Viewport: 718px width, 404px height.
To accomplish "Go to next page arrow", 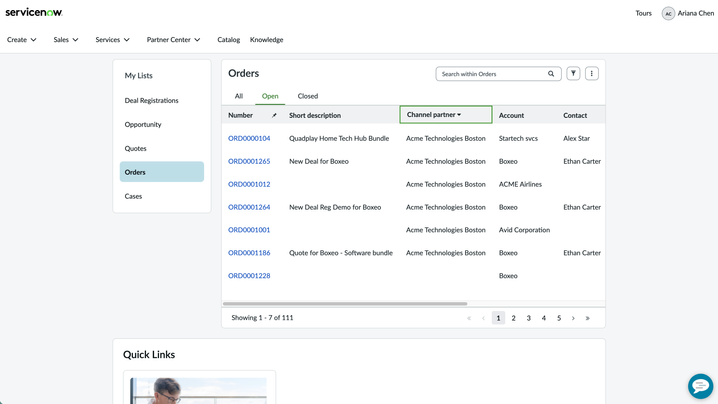I will point(573,318).
